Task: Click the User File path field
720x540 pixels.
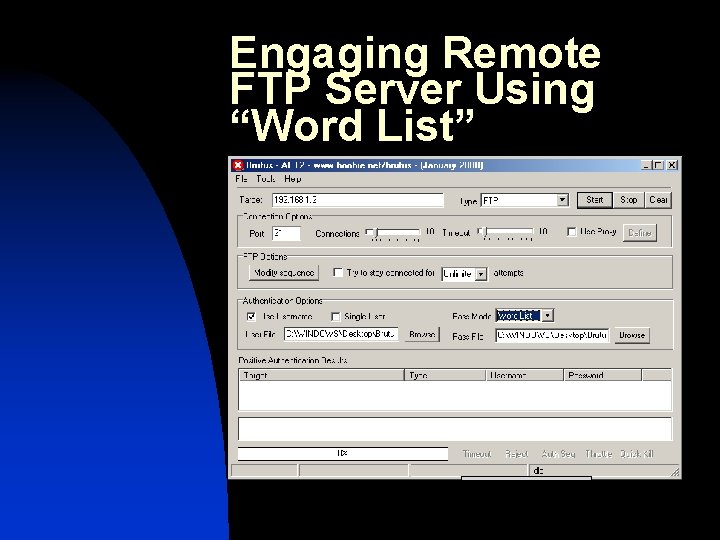Action: (x=341, y=334)
